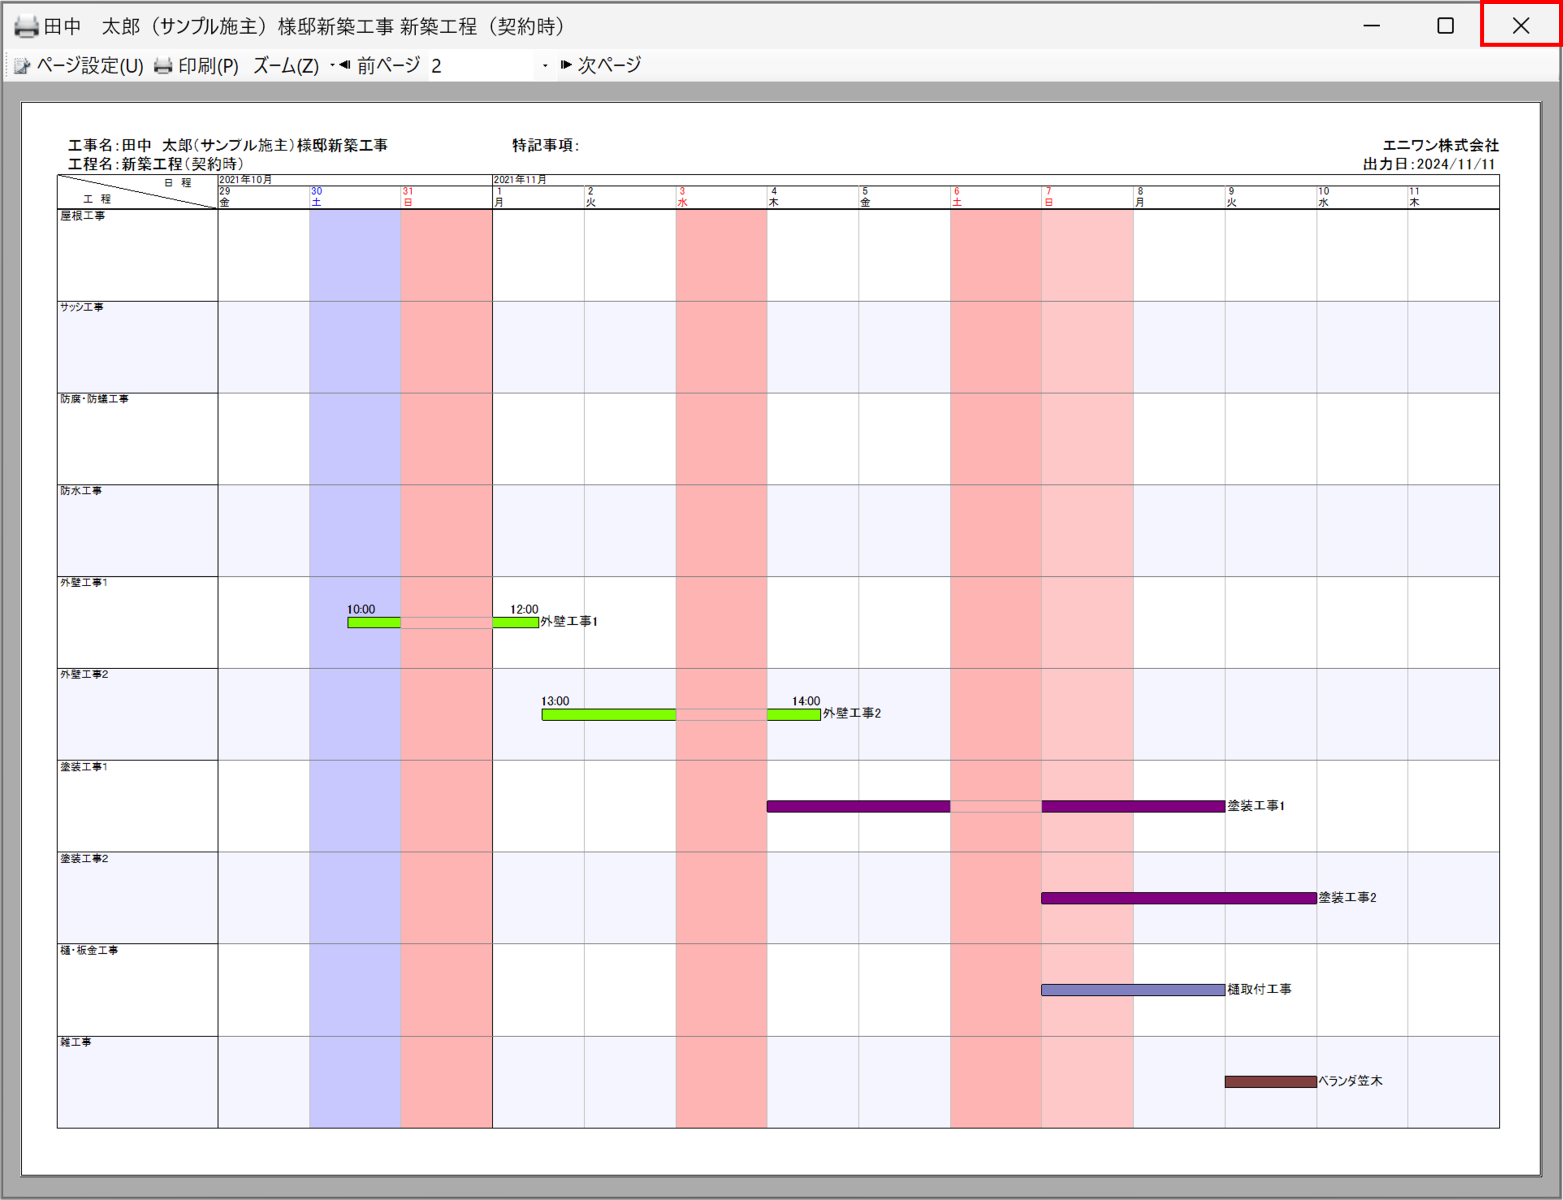This screenshot has width=1563, height=1200.
Task: Click the purple 塗装工事2 schedule bar
Action: pyautogui.click(x=1178, y=898)
